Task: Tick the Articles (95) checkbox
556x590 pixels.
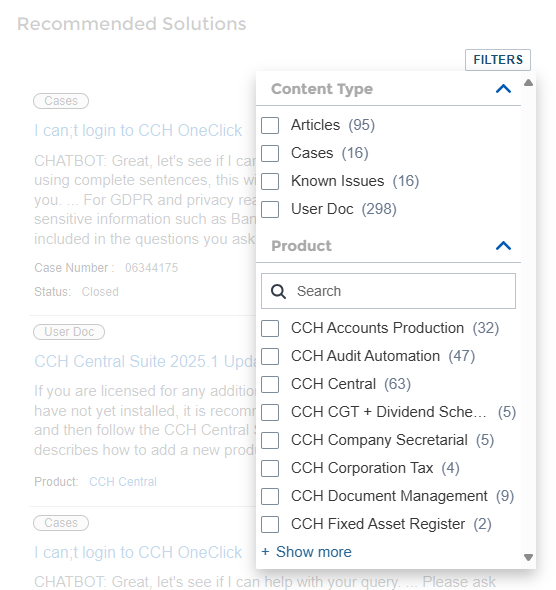Action: (270, 125)
